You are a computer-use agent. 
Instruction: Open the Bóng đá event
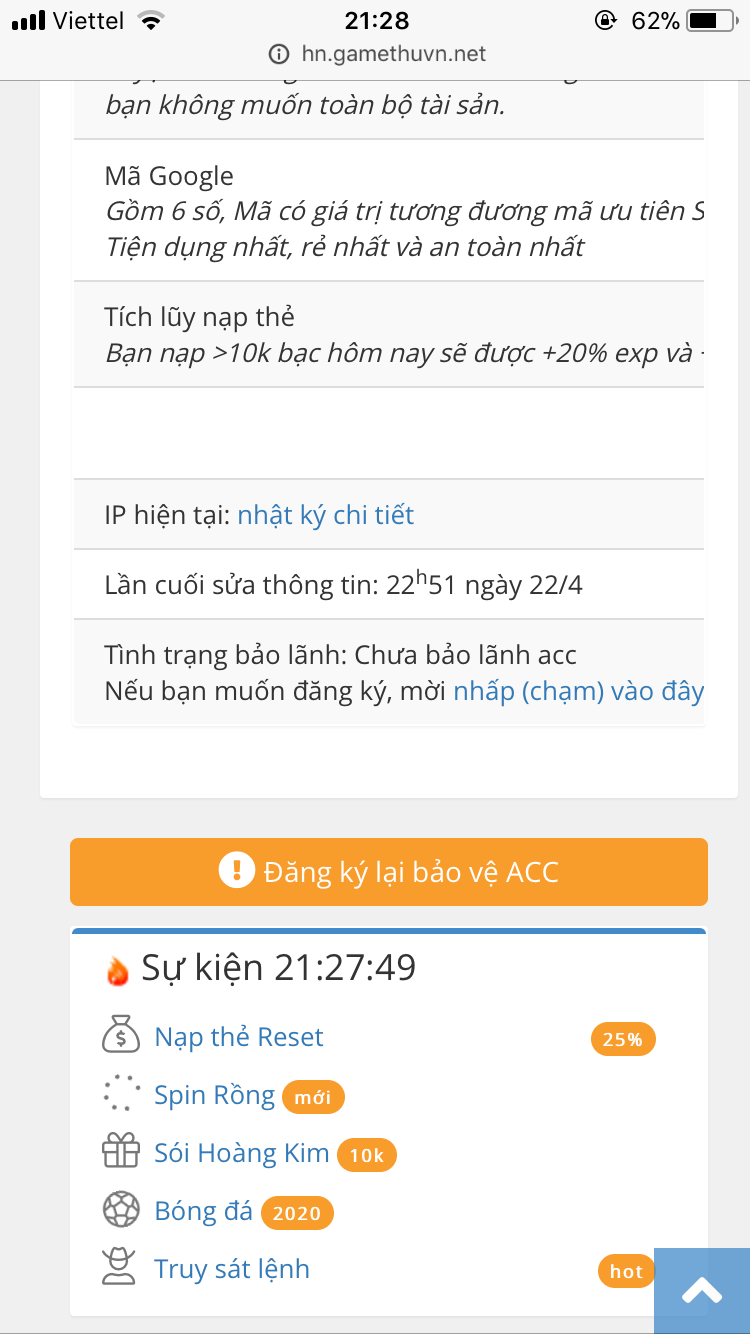tap(203, 1211)
